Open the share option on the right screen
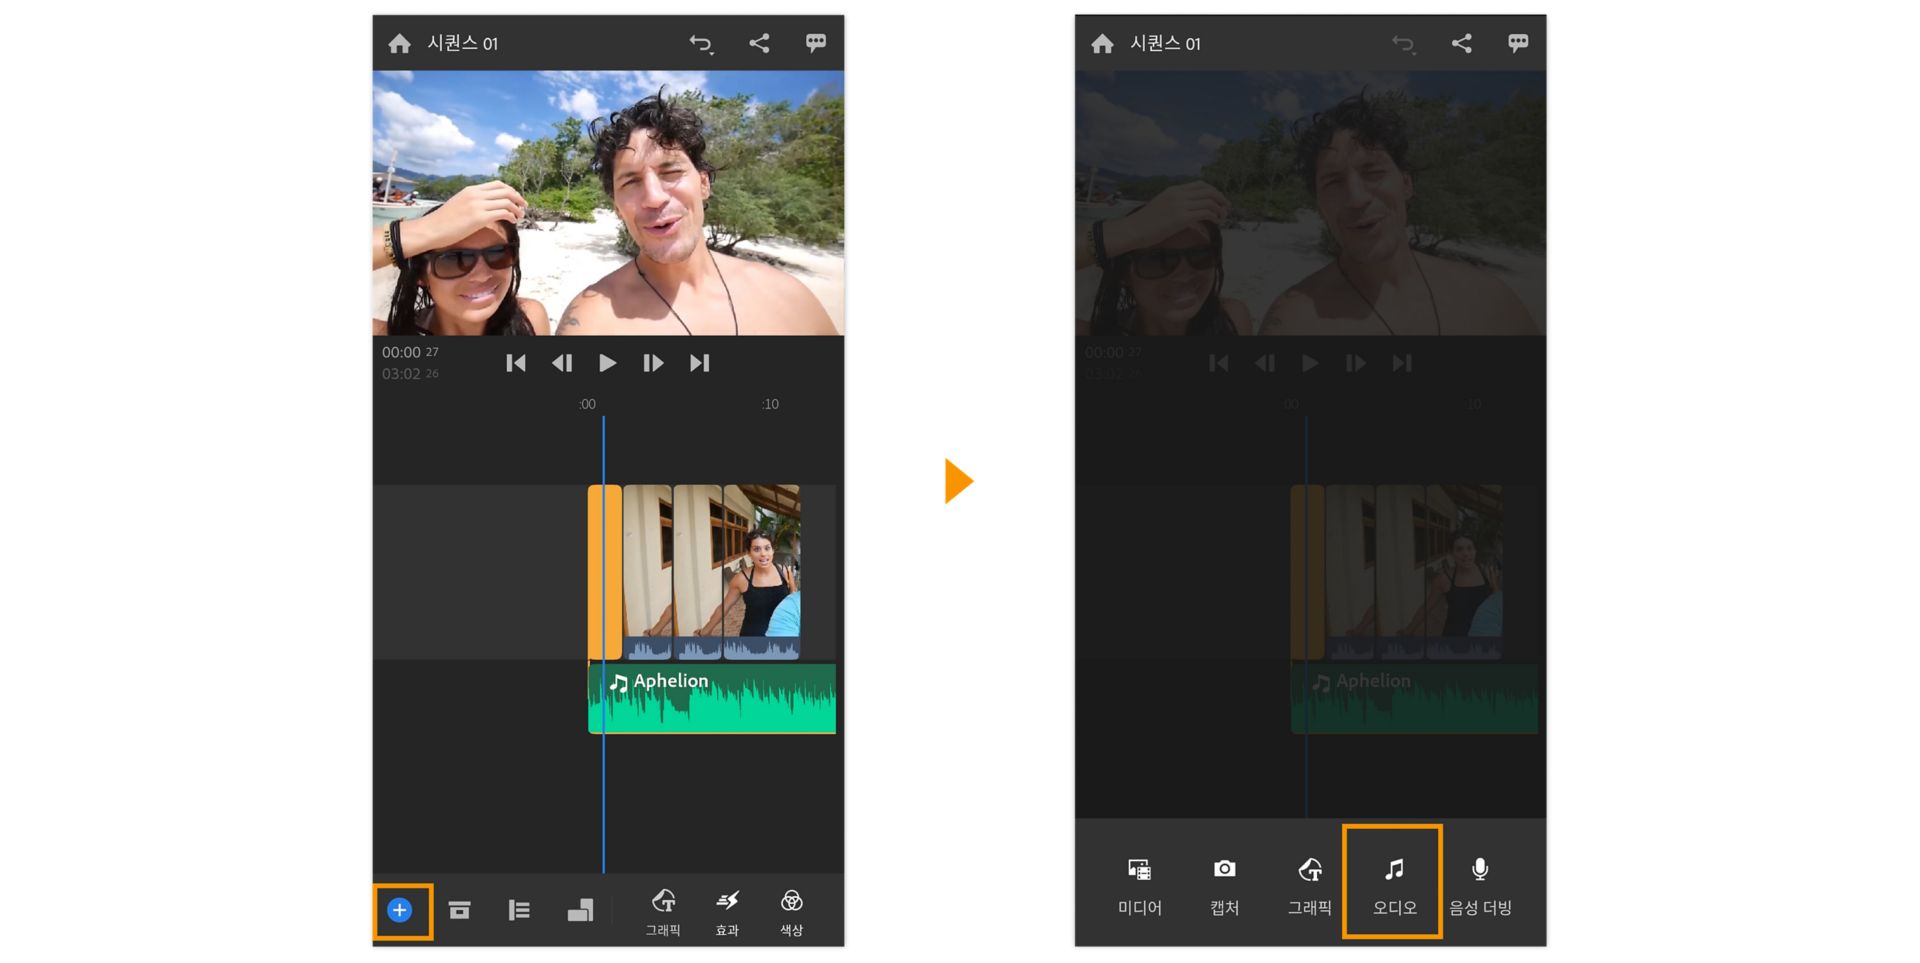1920x963 pixels. (x=1461, y=43)
